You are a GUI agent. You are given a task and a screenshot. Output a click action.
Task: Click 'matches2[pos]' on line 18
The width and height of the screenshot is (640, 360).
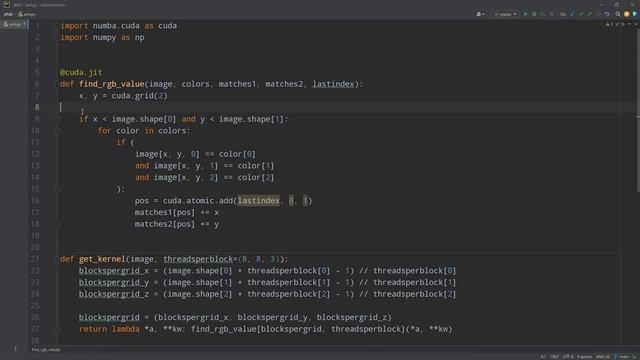[x=165, y=224]
